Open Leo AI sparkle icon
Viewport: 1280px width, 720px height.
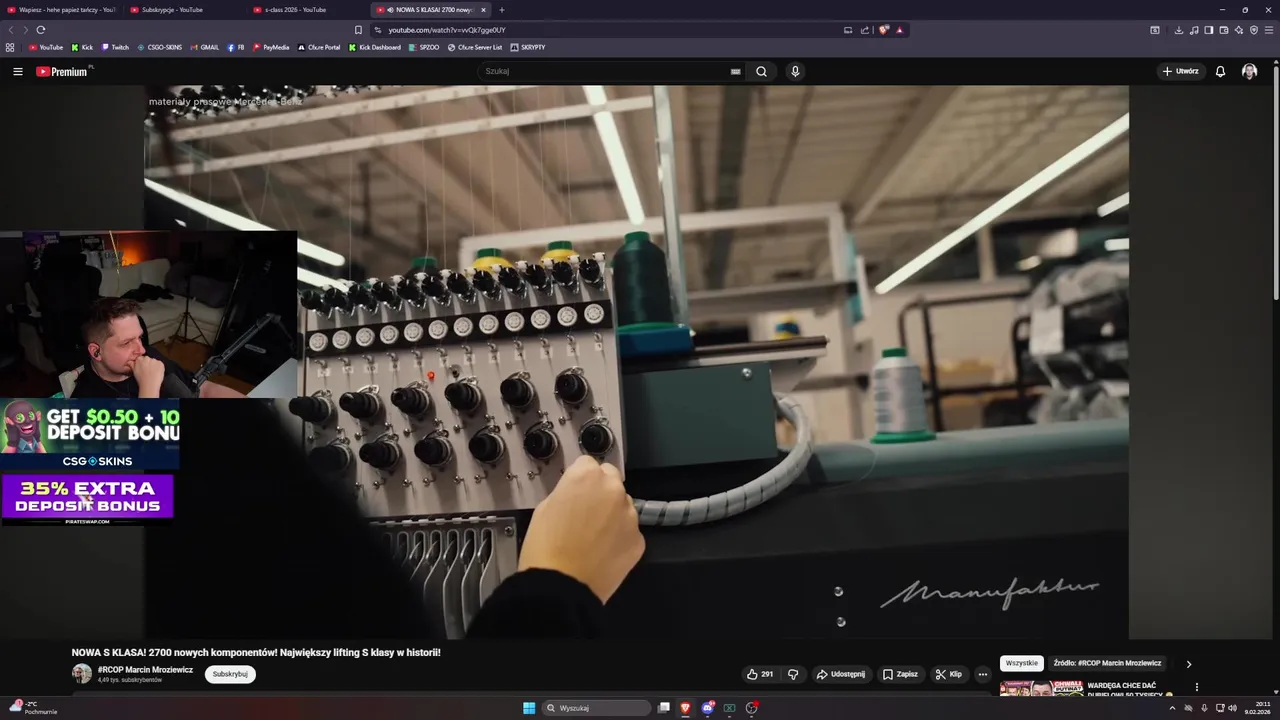point(1239,30)
